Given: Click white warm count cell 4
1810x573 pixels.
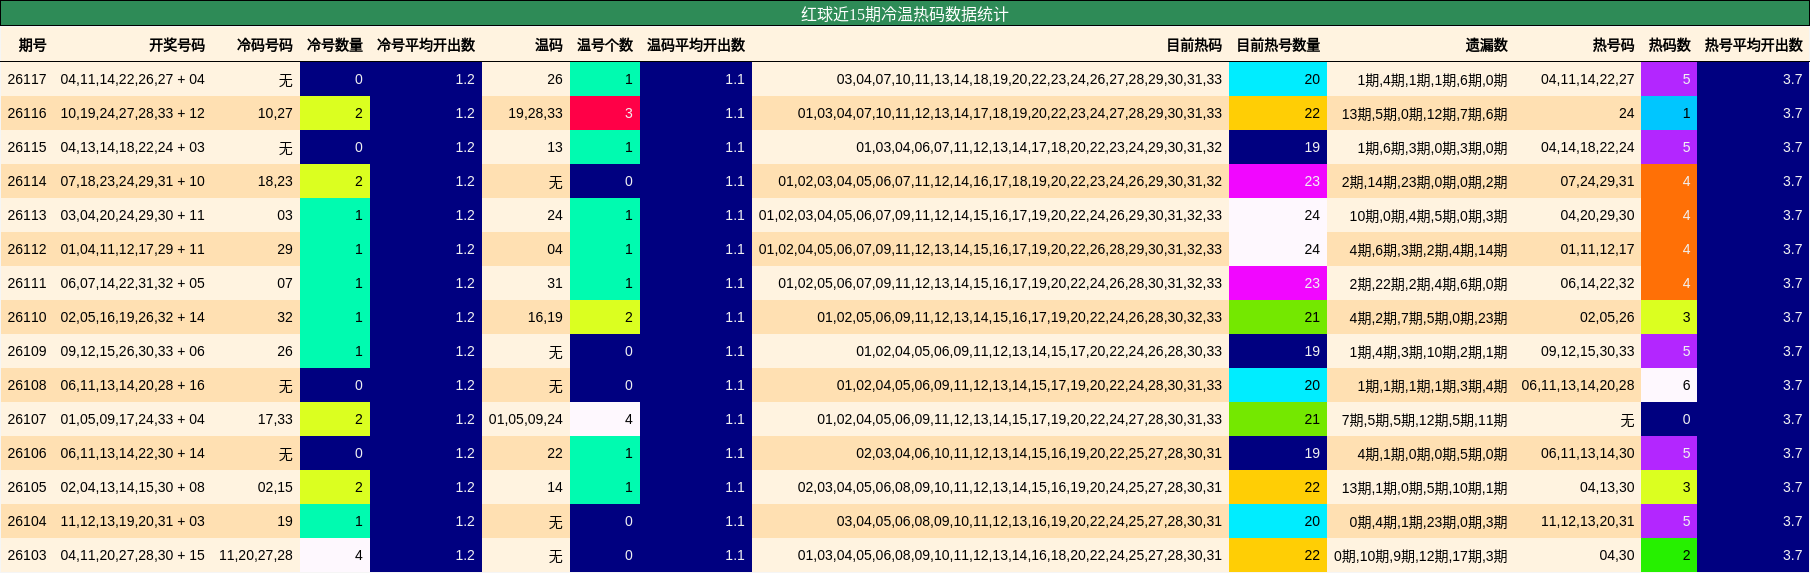Looking at the screenshot, I should [605, 419].
